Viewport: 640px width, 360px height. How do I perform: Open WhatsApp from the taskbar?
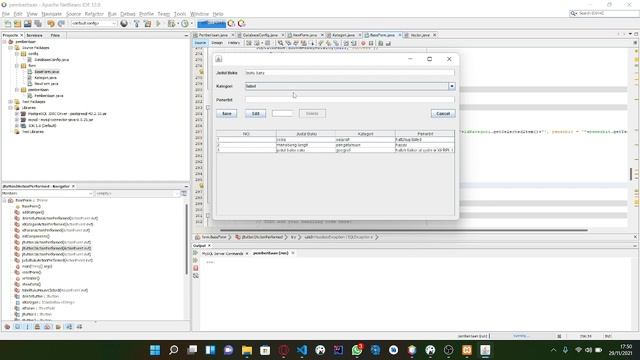pyautogui.click(x=357, y=350)
